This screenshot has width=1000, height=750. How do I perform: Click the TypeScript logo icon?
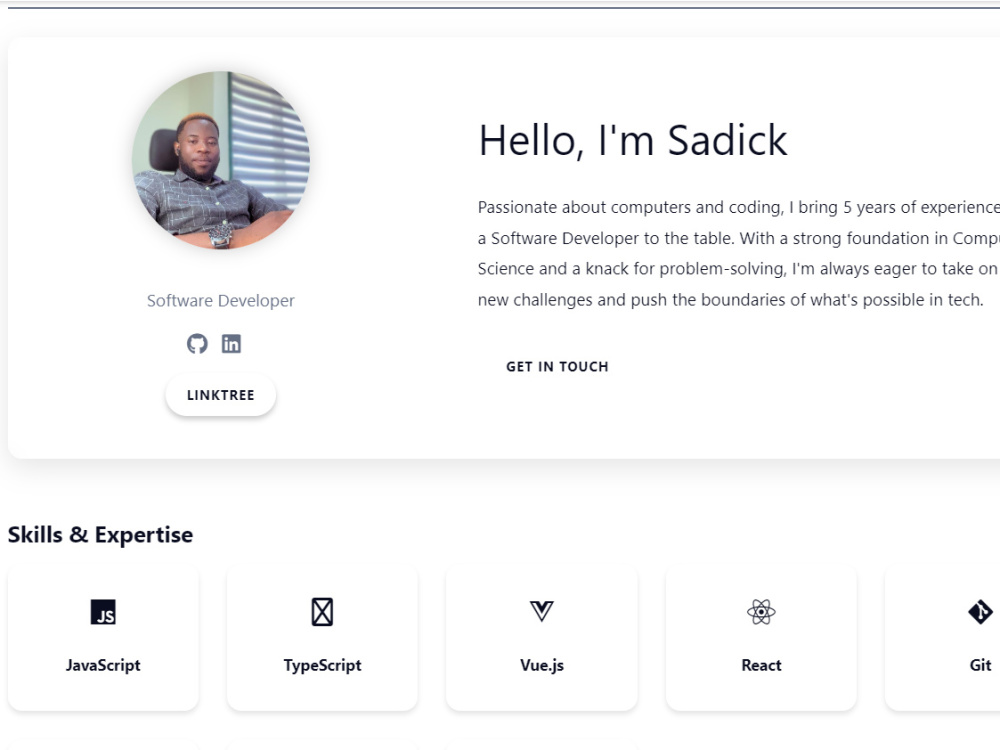pyautogui.click(x=322, y=612)
